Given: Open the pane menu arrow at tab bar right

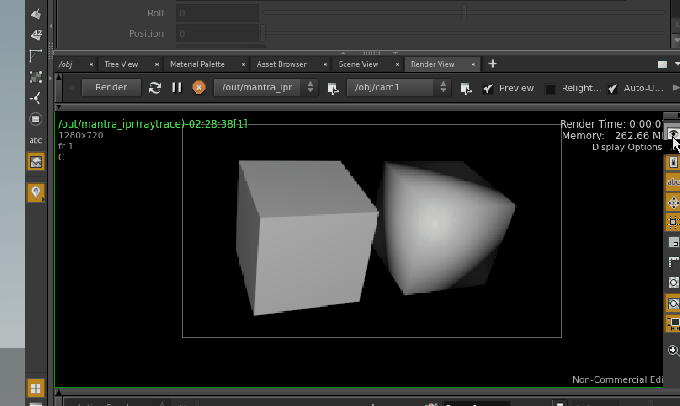Looking at the screenshot, I should (x=662, y=64).
